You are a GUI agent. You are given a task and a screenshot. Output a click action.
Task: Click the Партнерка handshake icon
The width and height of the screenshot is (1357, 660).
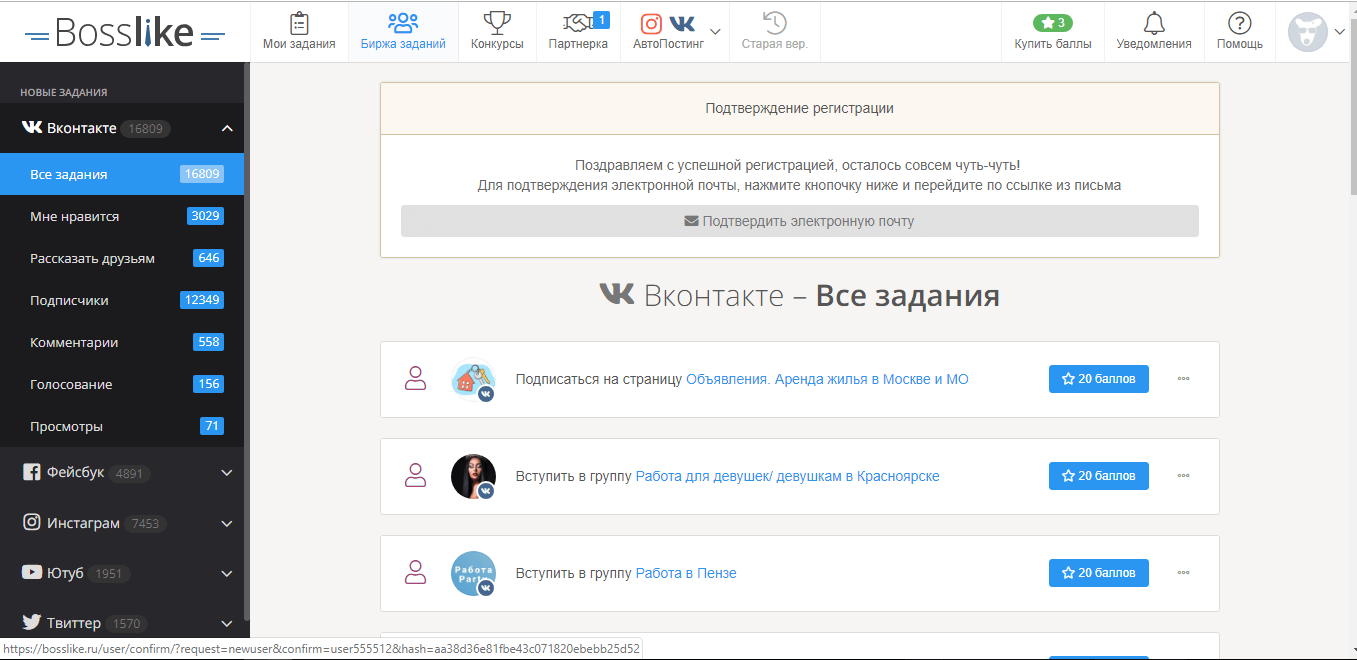click(x=578, y=23)
